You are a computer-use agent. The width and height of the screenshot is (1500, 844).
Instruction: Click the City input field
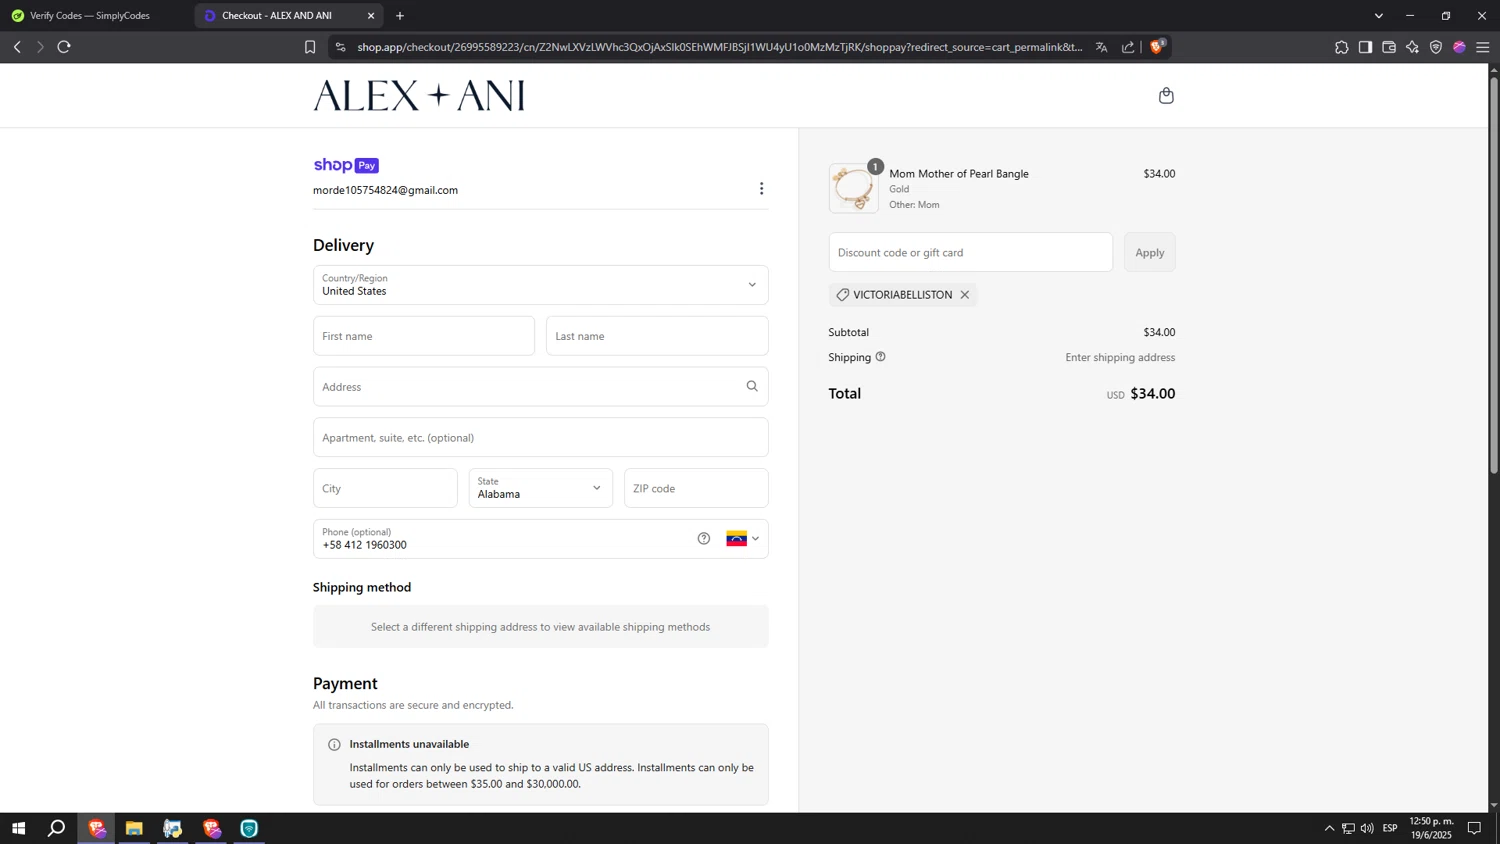[385, 488]
